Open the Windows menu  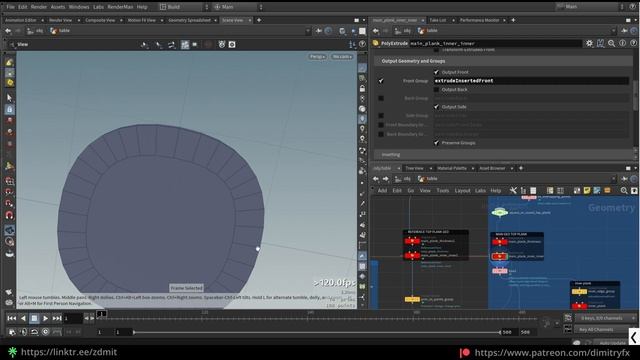[x=79, y=7]
